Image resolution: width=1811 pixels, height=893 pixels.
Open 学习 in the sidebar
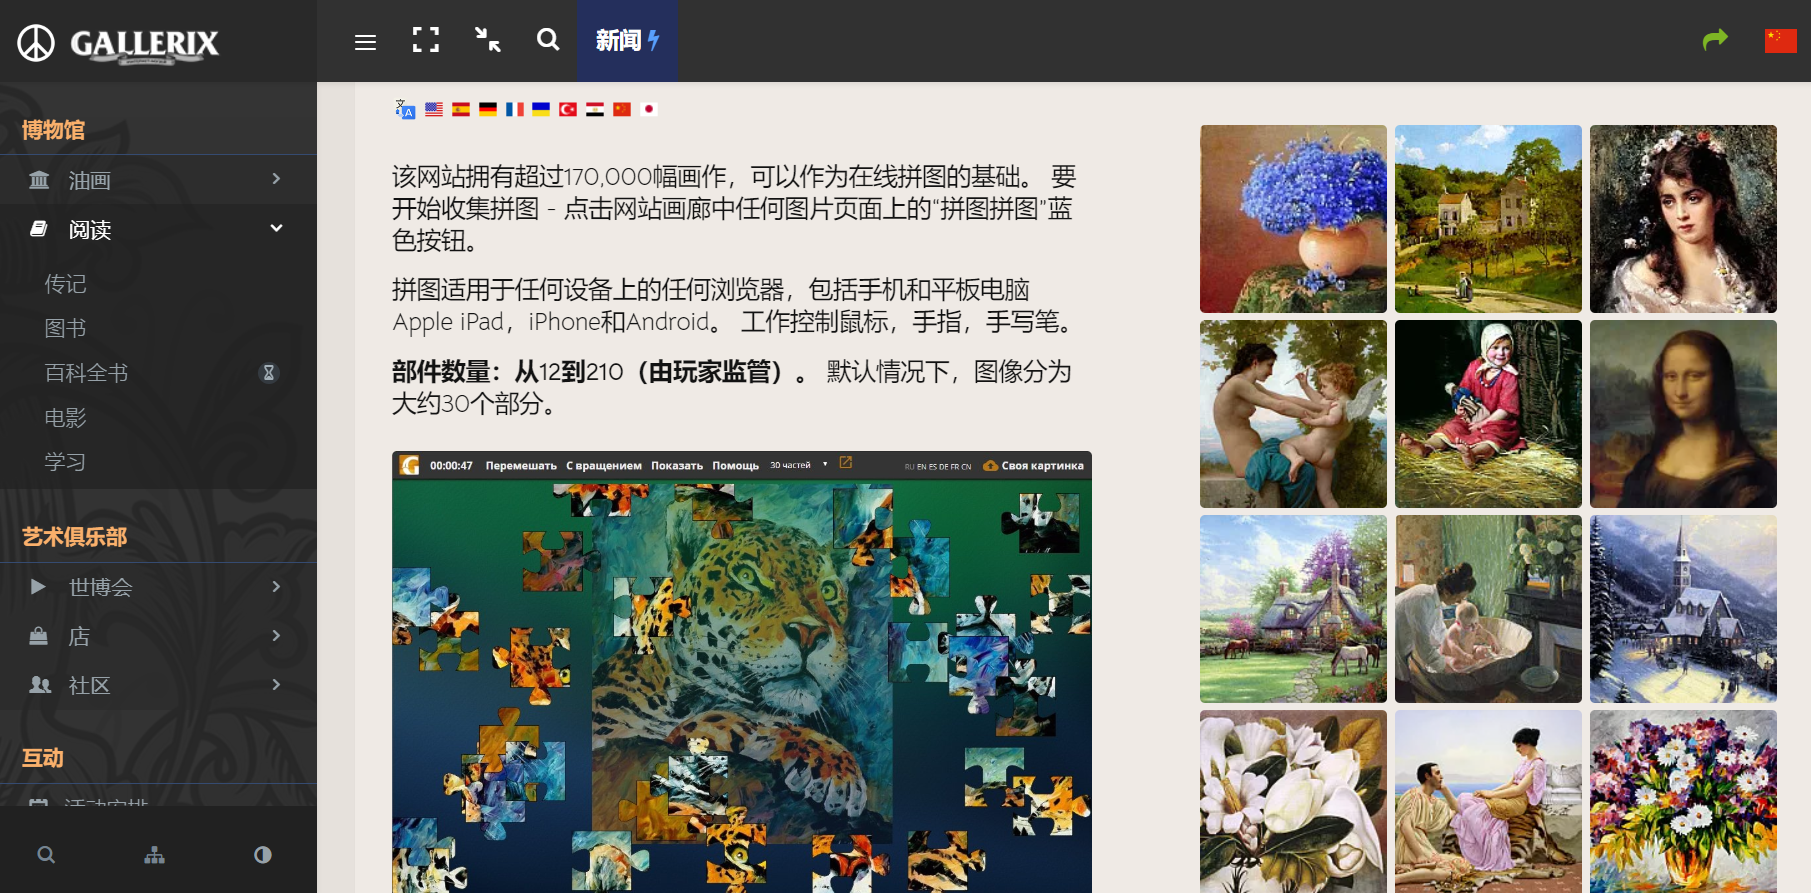[x=65, y=462]
